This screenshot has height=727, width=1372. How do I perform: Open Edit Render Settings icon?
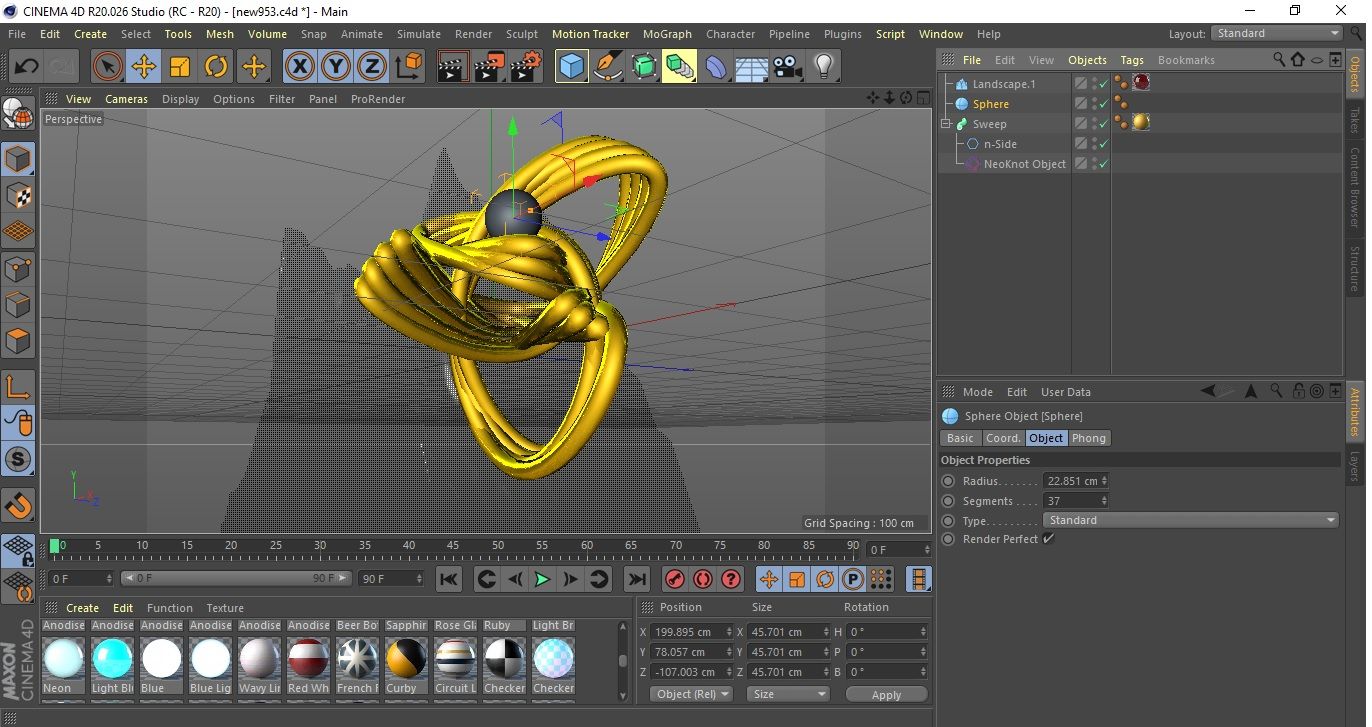[526, 67]
